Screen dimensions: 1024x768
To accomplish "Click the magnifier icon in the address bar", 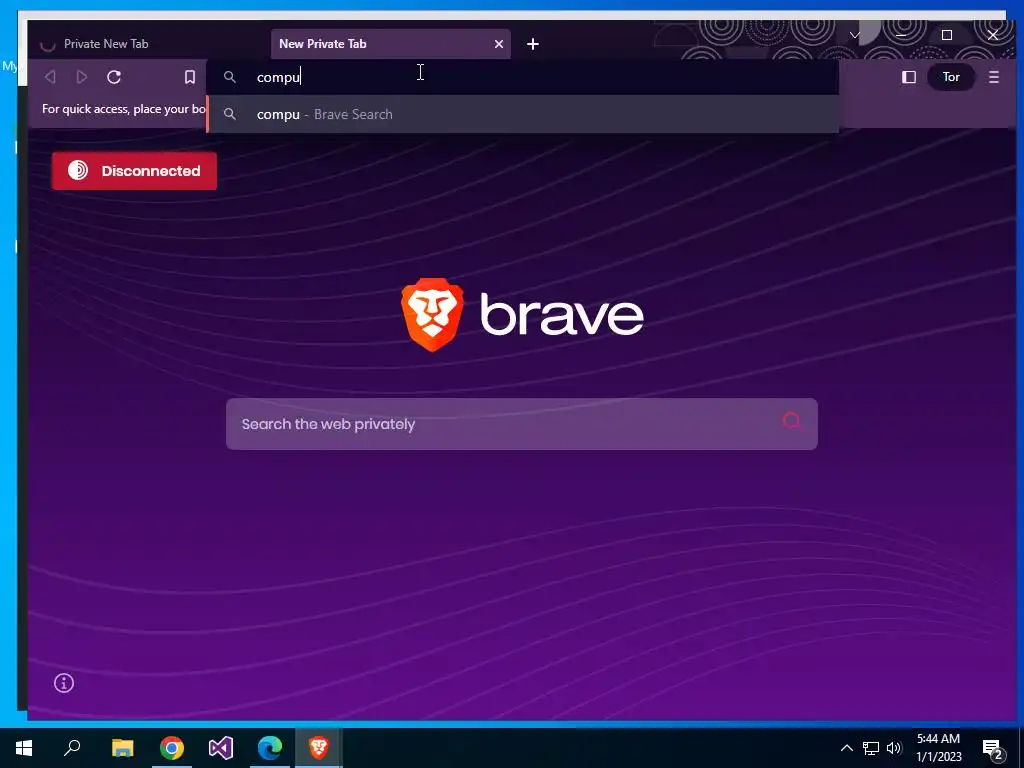I will [x=229, y=77].
